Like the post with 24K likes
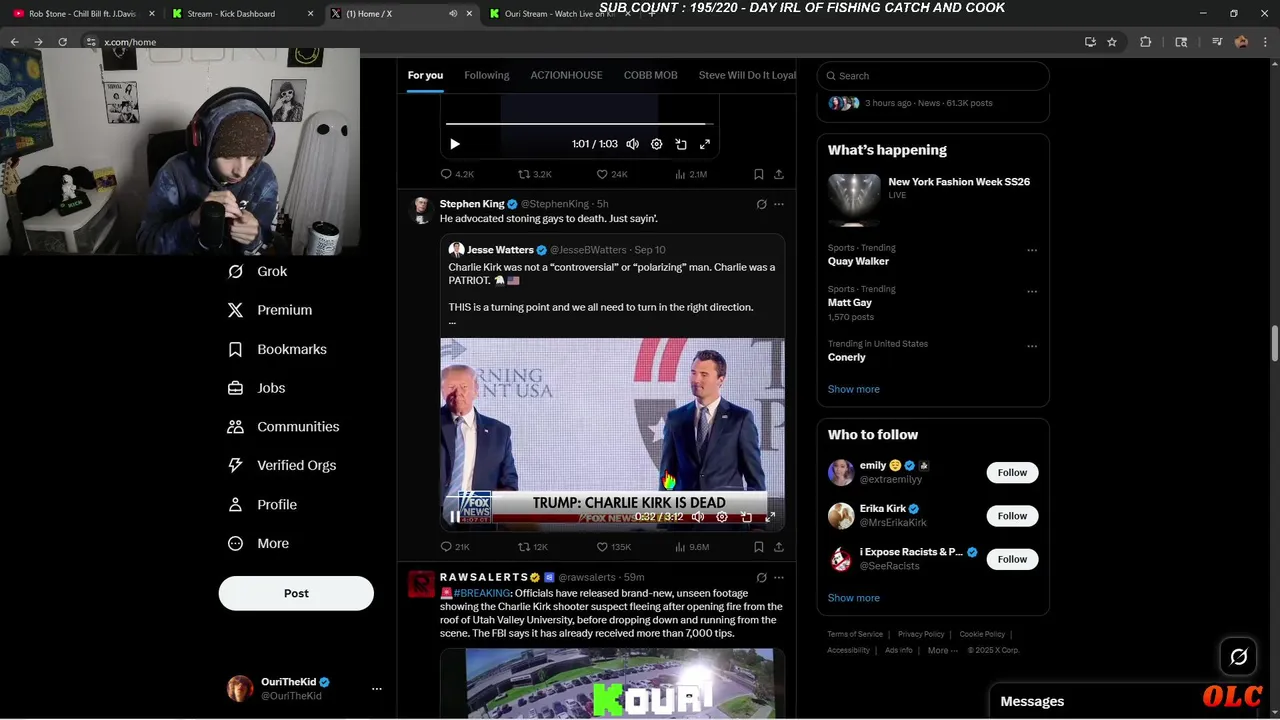The height and width of the screenshot is (720, 1280). point(612,174)
